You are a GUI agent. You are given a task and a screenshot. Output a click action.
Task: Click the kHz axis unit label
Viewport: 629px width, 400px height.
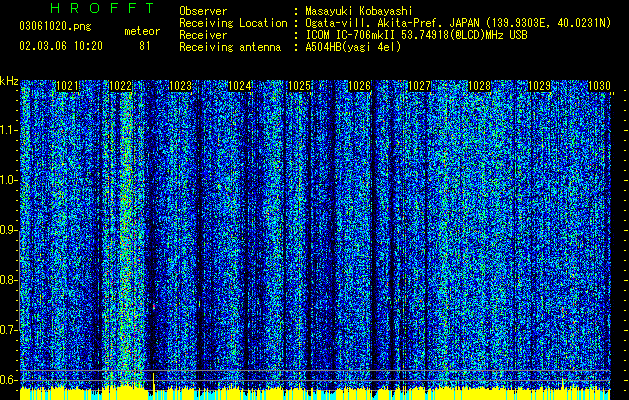[x=9, y=81]
